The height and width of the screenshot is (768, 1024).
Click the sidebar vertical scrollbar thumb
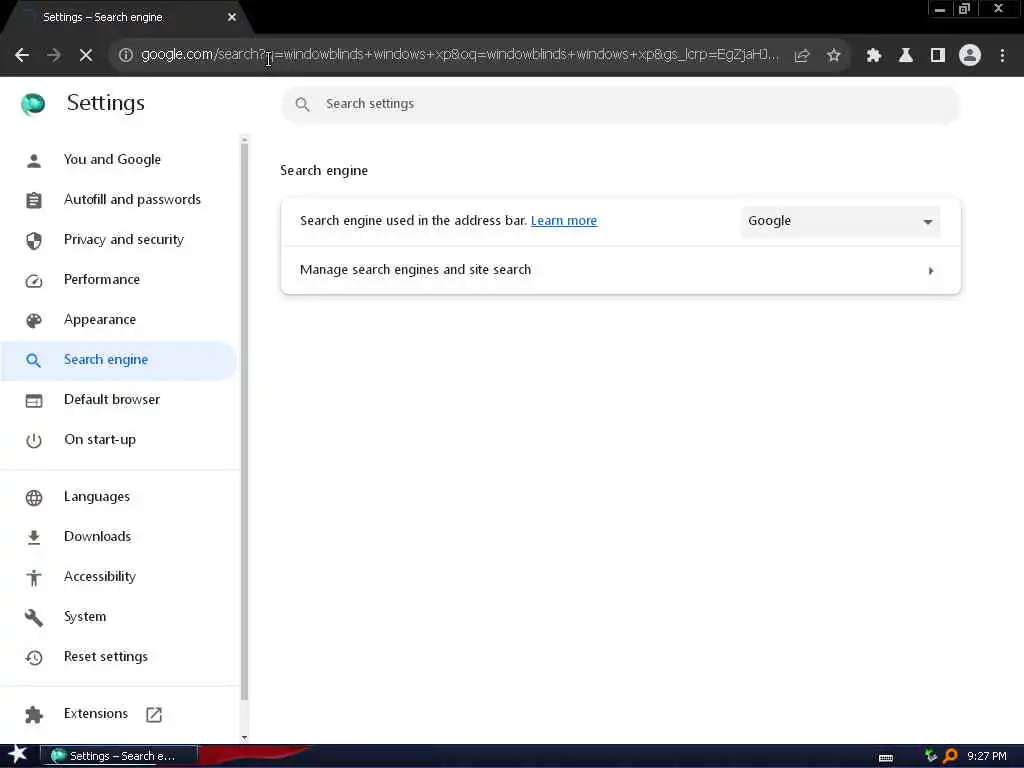pyautogui.click(x=244, y=421)
